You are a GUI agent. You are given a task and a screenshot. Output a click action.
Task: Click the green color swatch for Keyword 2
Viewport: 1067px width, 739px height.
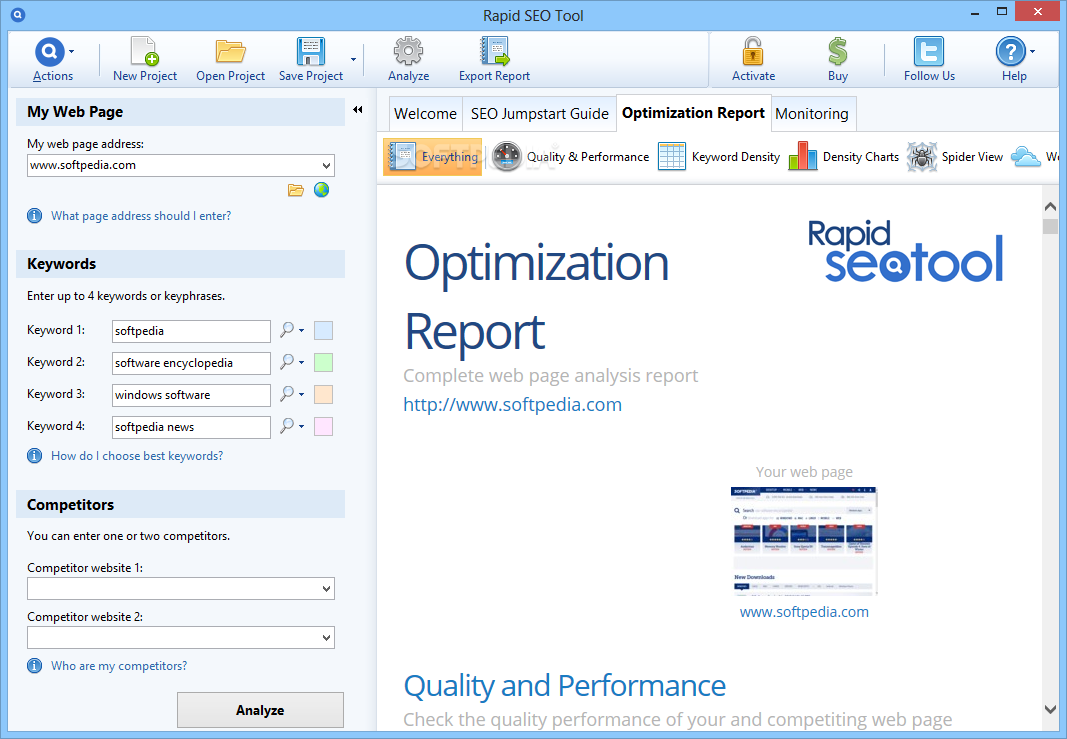(323, 363)
